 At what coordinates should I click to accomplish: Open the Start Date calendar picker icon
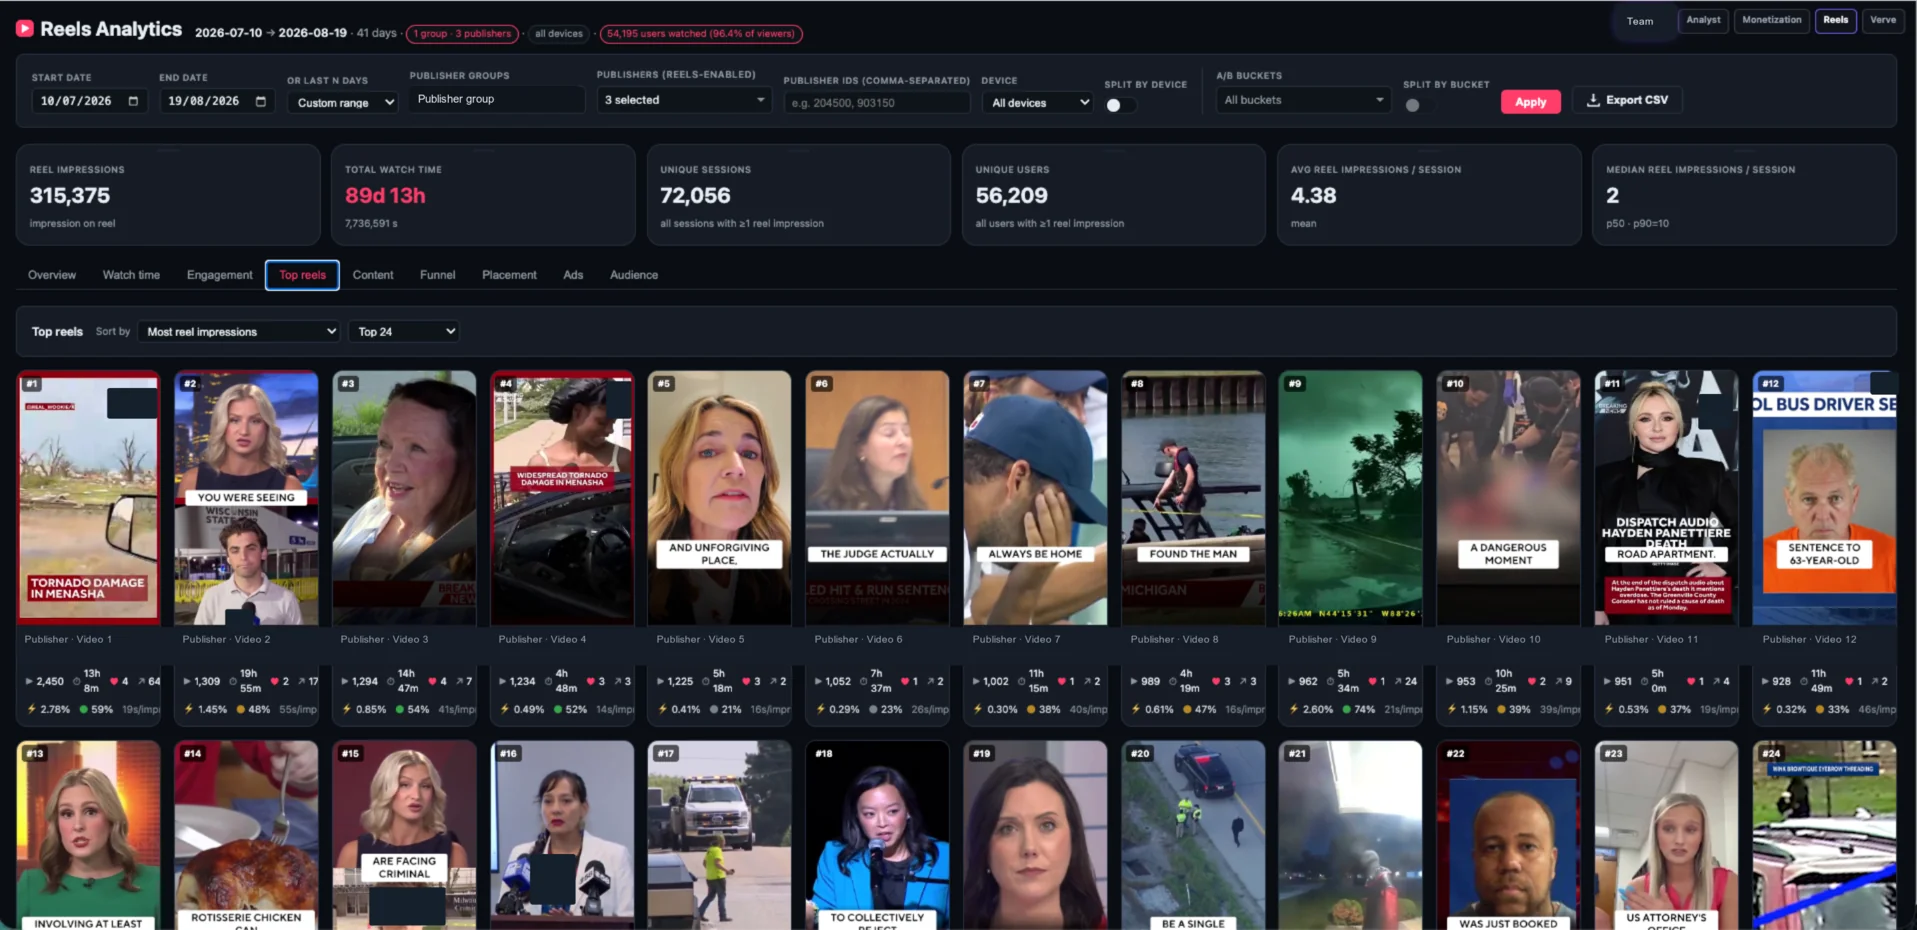pos(133,101)
